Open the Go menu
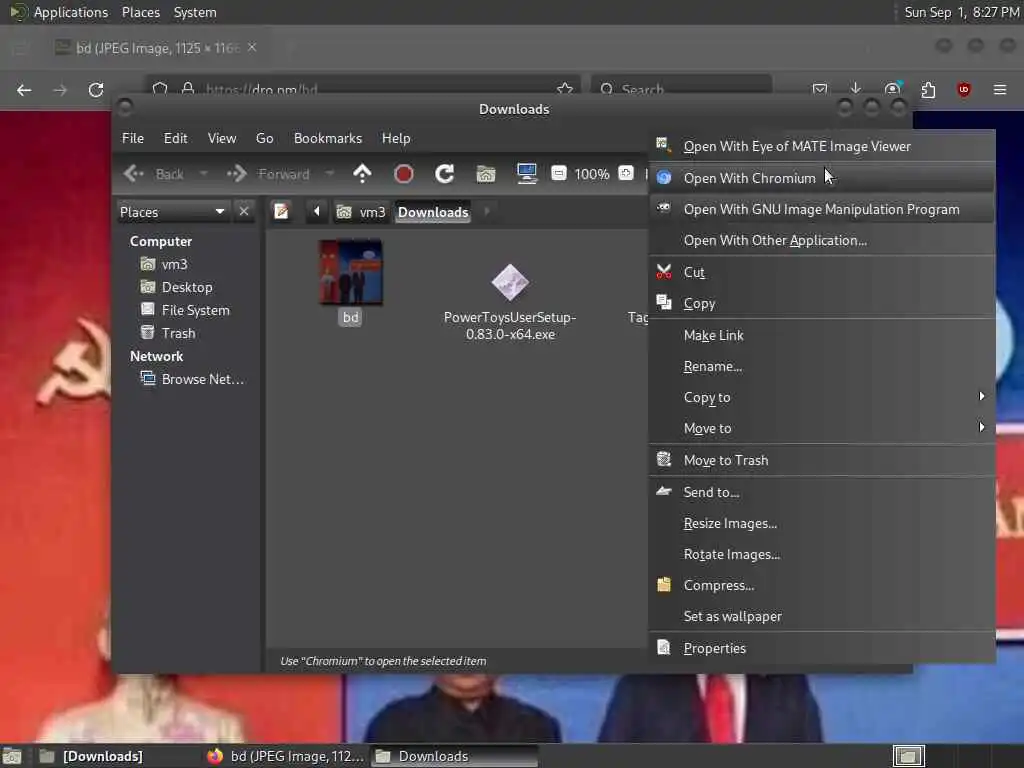The width and height of the screenshot is (1024, 768). [x=264, y=138]
